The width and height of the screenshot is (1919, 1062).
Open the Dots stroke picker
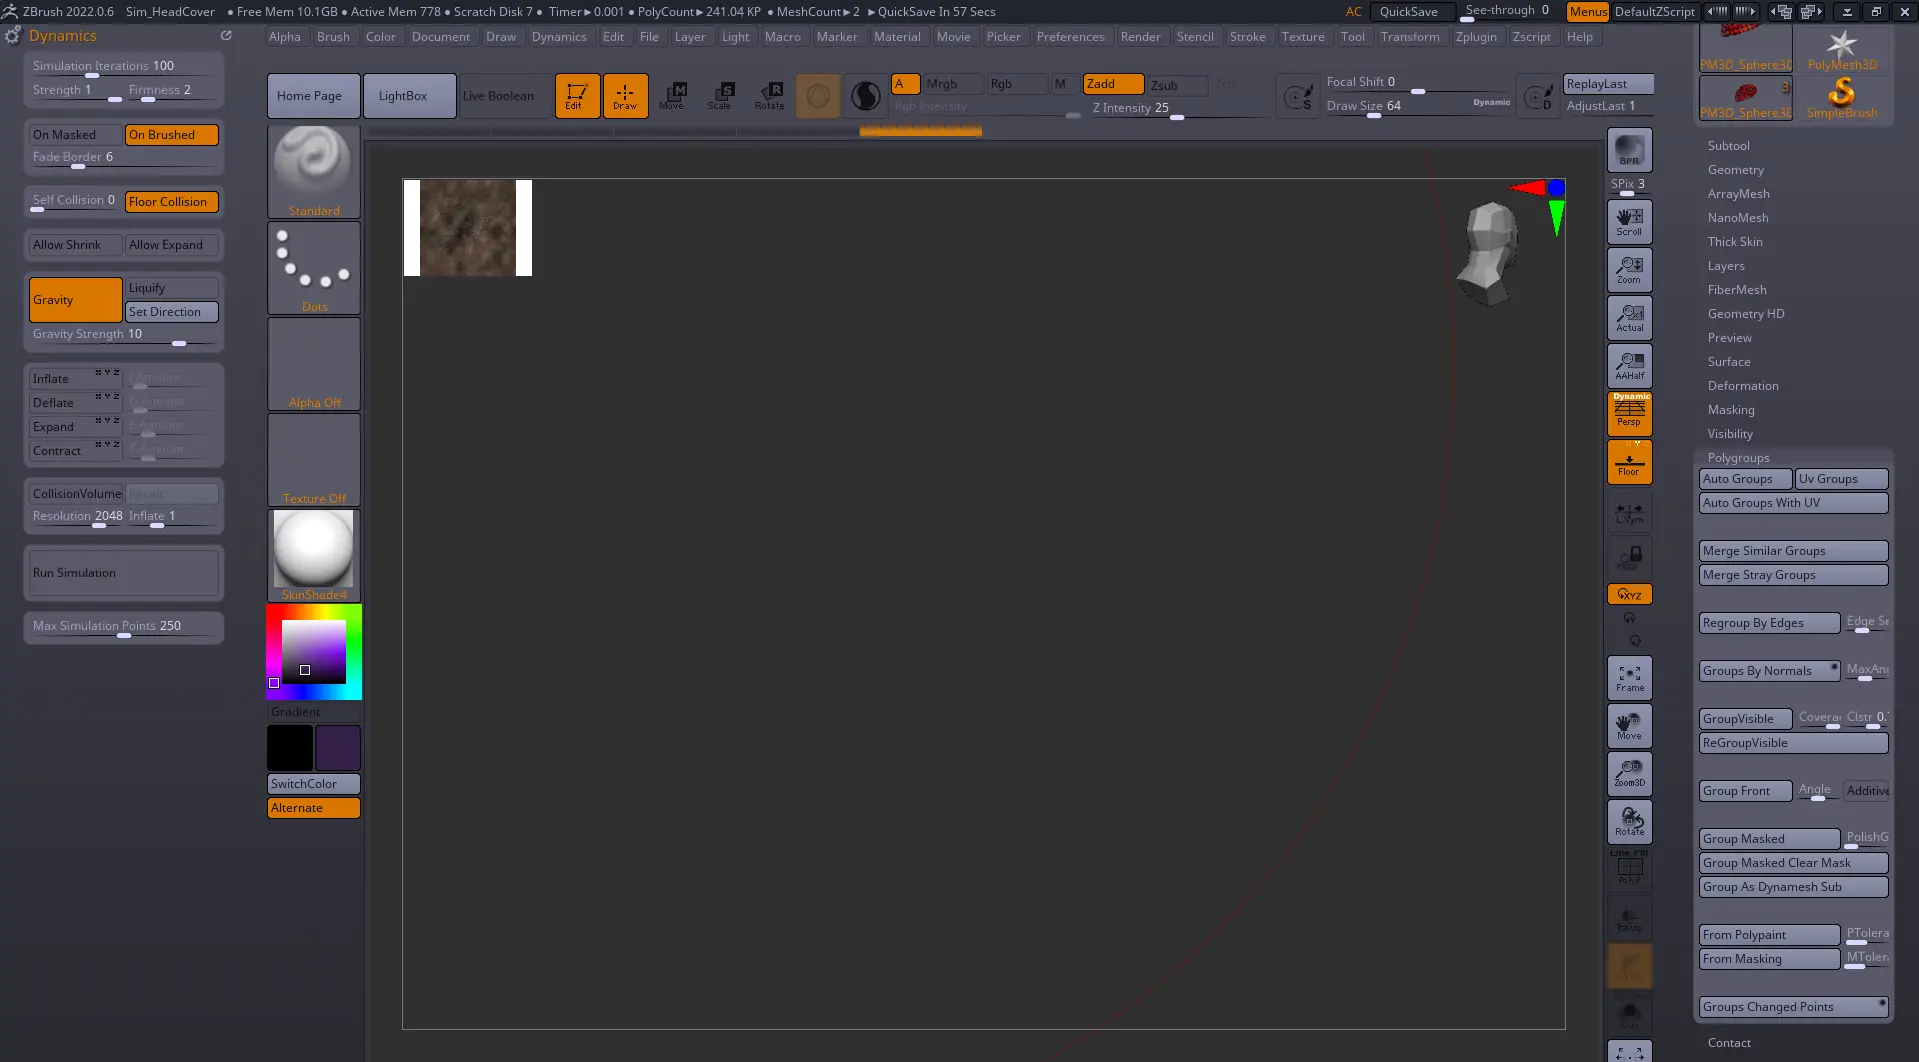pyautogui.click(x=314, y=268)
